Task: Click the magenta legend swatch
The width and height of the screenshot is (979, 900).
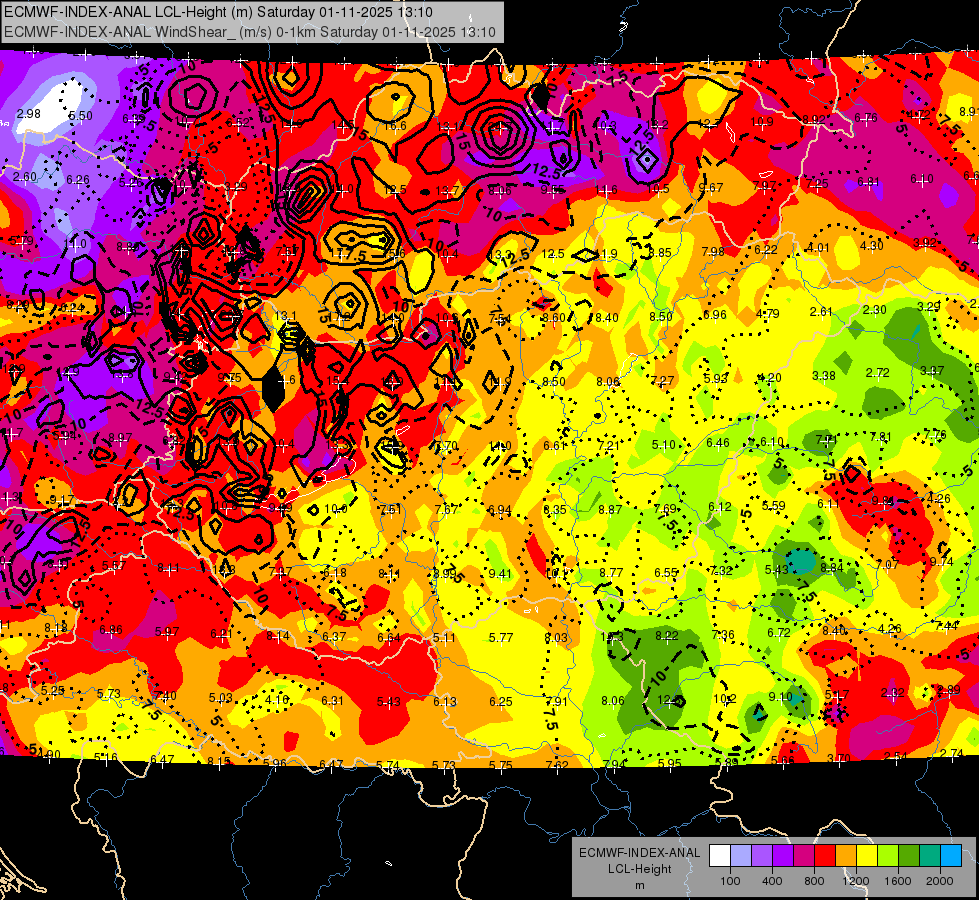Action: [804, 856]
